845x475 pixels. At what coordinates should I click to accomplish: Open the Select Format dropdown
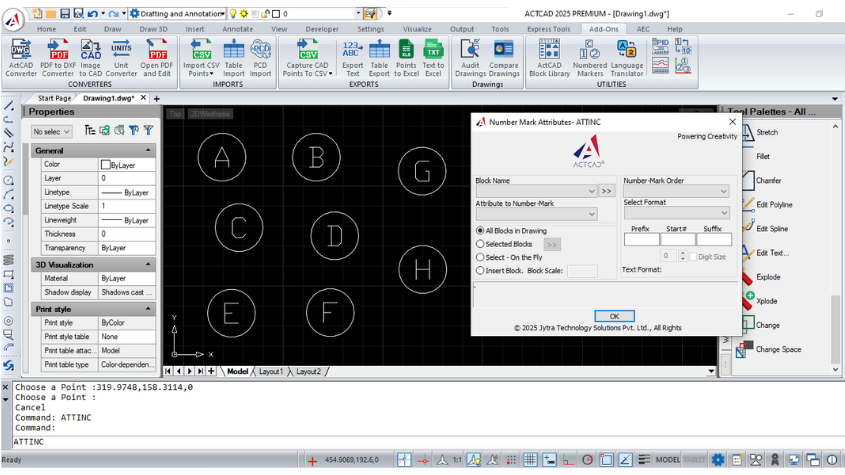[676, 213]
